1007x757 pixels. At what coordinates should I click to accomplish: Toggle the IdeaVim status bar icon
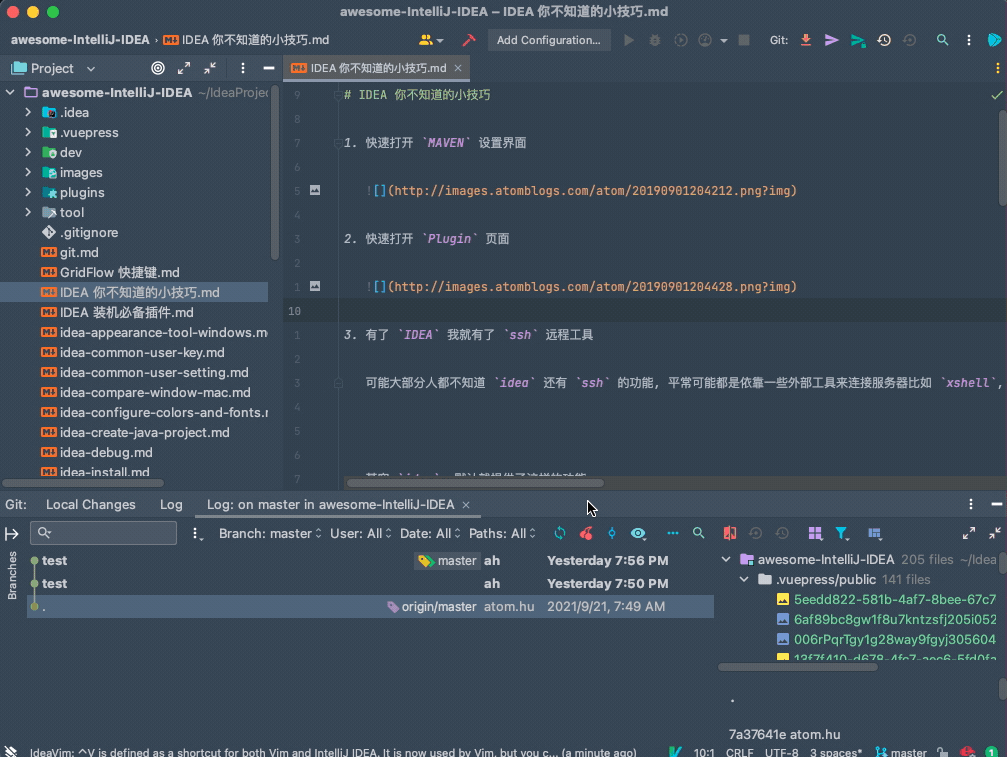click(x=675, y=751)
